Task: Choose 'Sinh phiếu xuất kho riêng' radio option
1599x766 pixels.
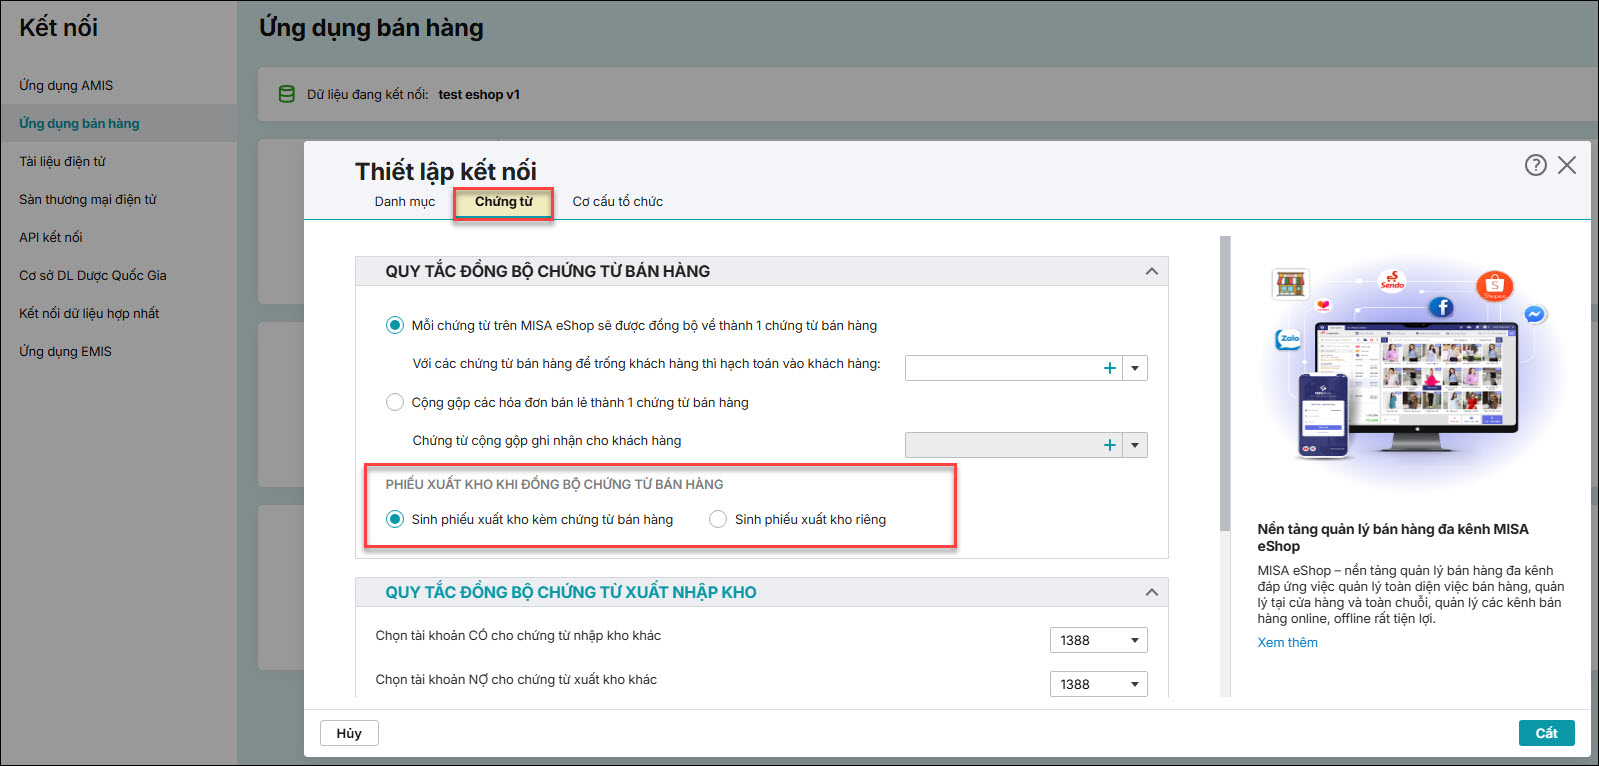Action: click(718, 519)
